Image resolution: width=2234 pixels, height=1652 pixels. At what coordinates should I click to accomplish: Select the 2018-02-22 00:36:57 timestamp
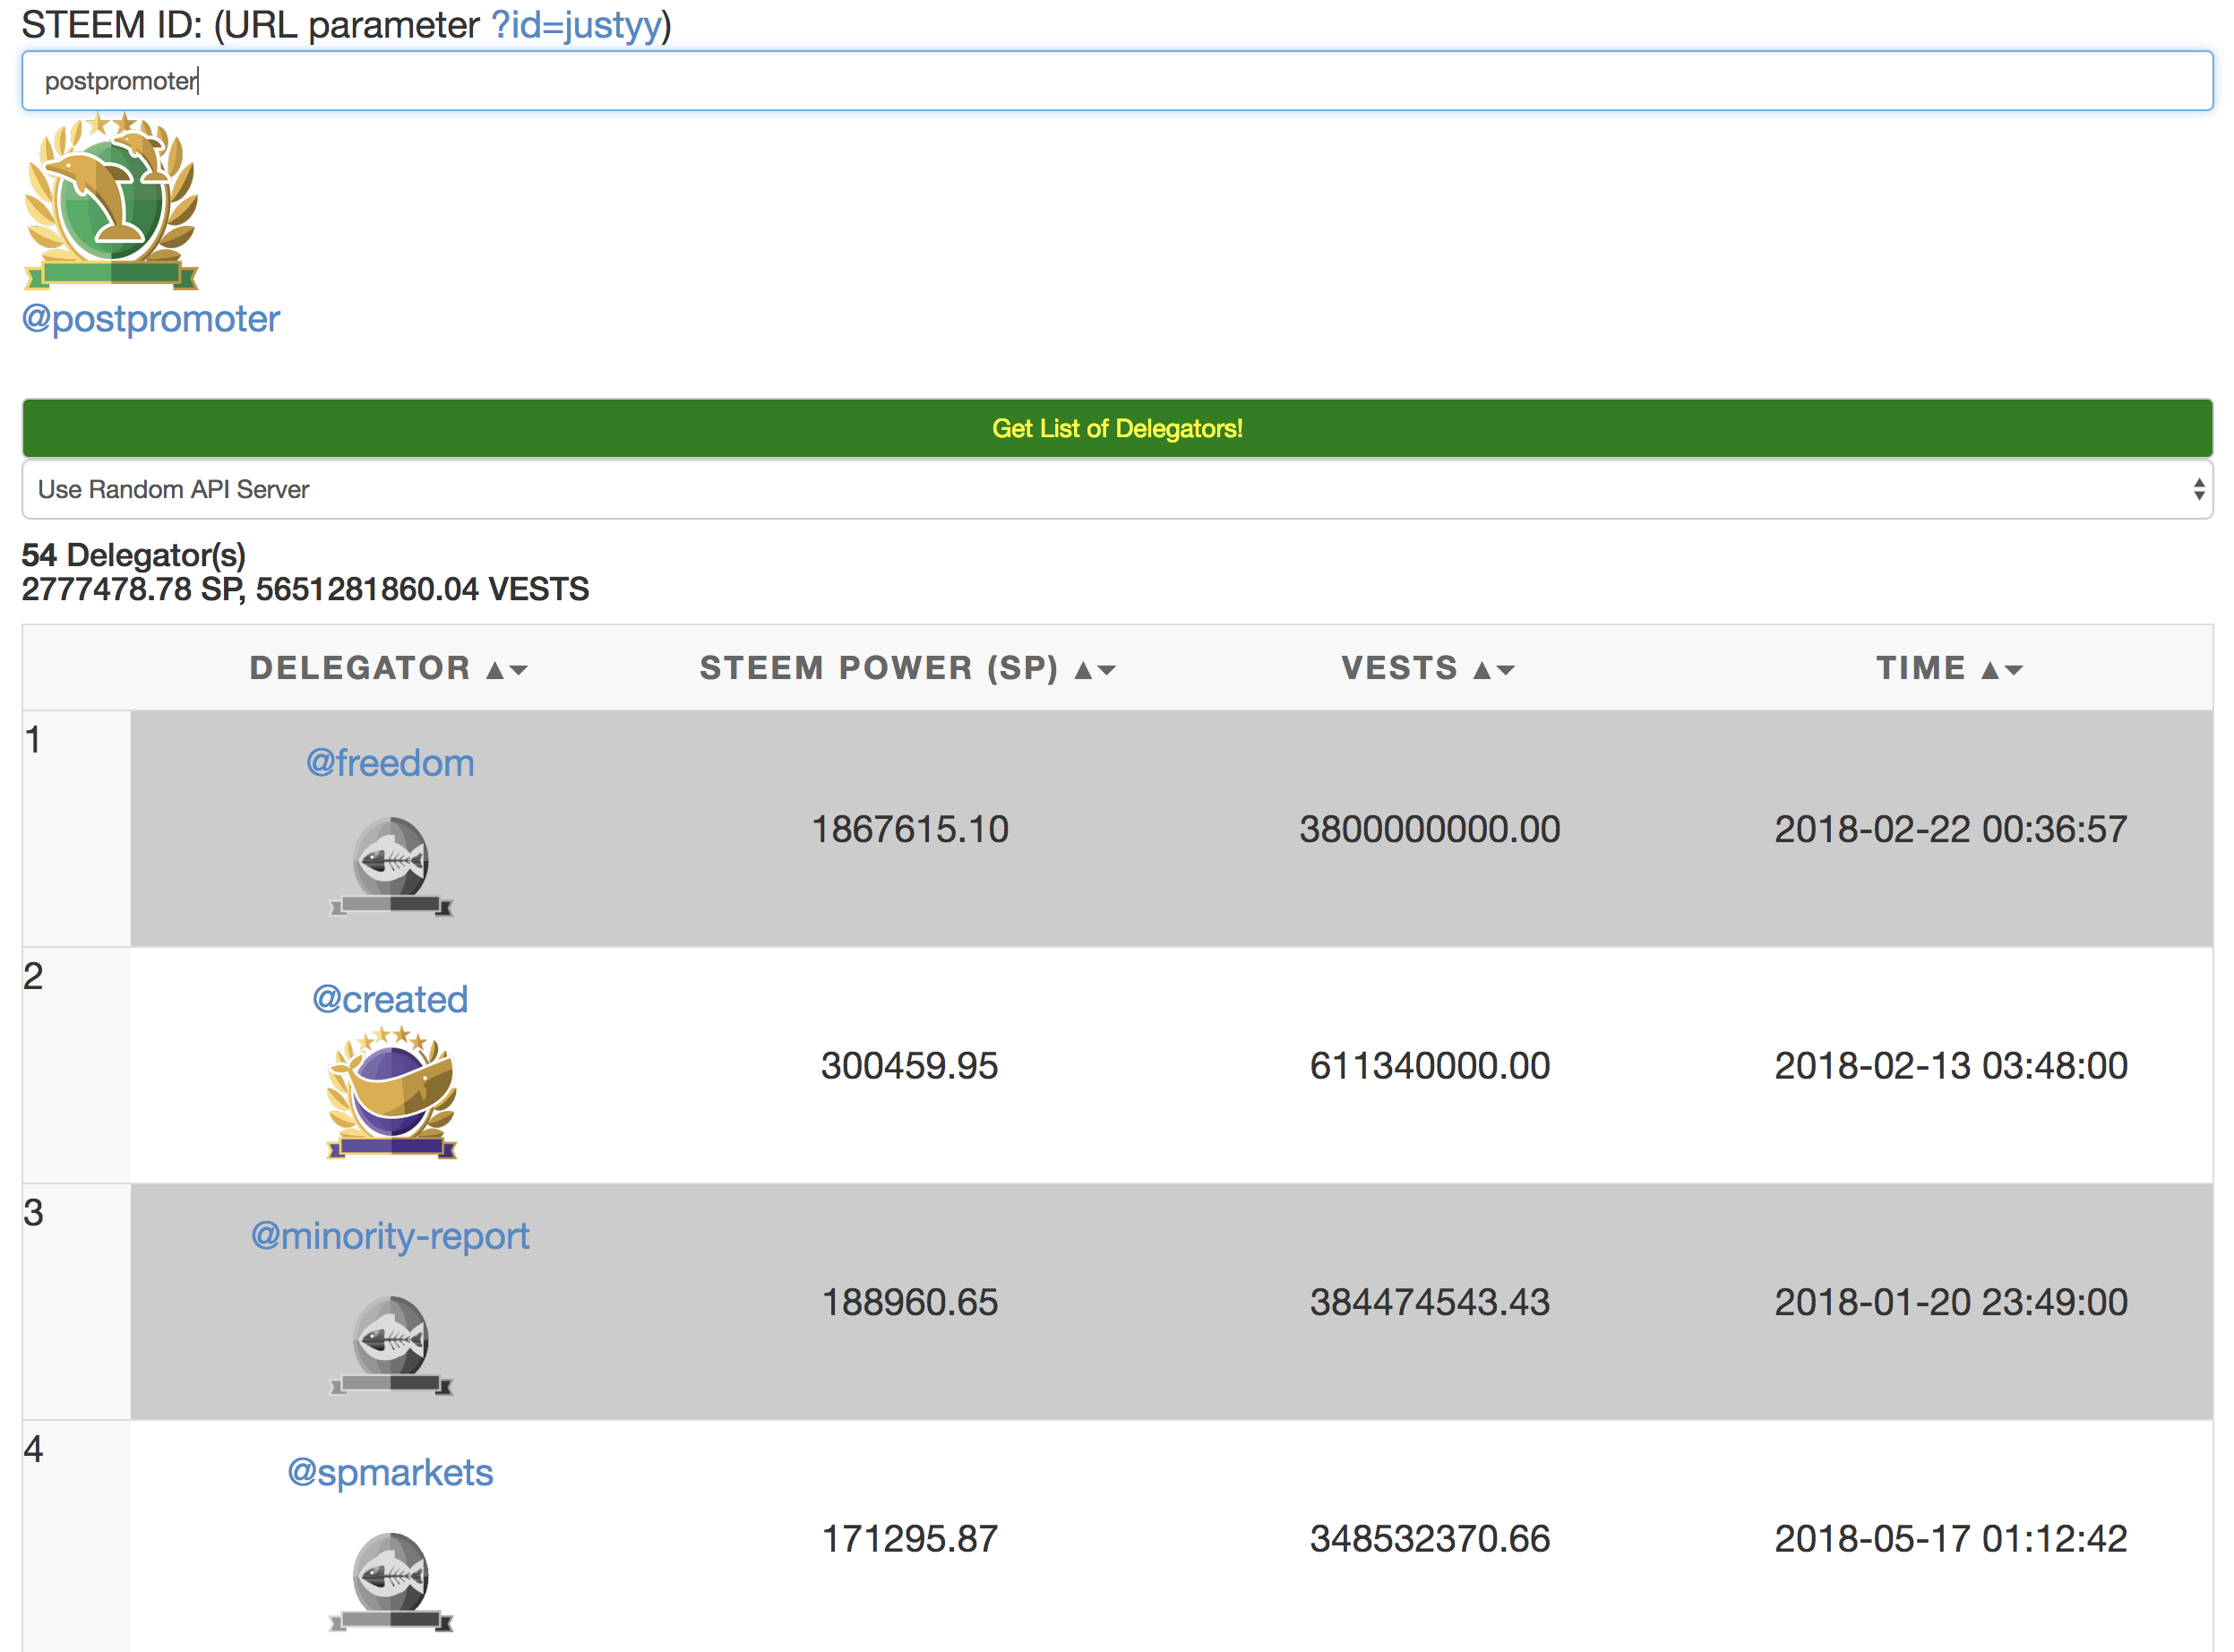(1951, 829)
